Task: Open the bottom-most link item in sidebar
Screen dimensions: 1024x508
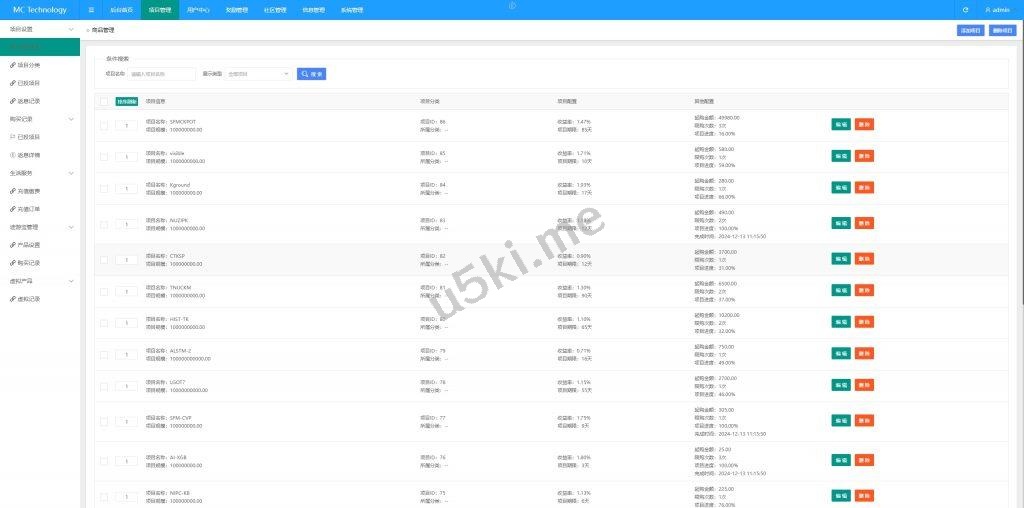Action: coord(28,298)
